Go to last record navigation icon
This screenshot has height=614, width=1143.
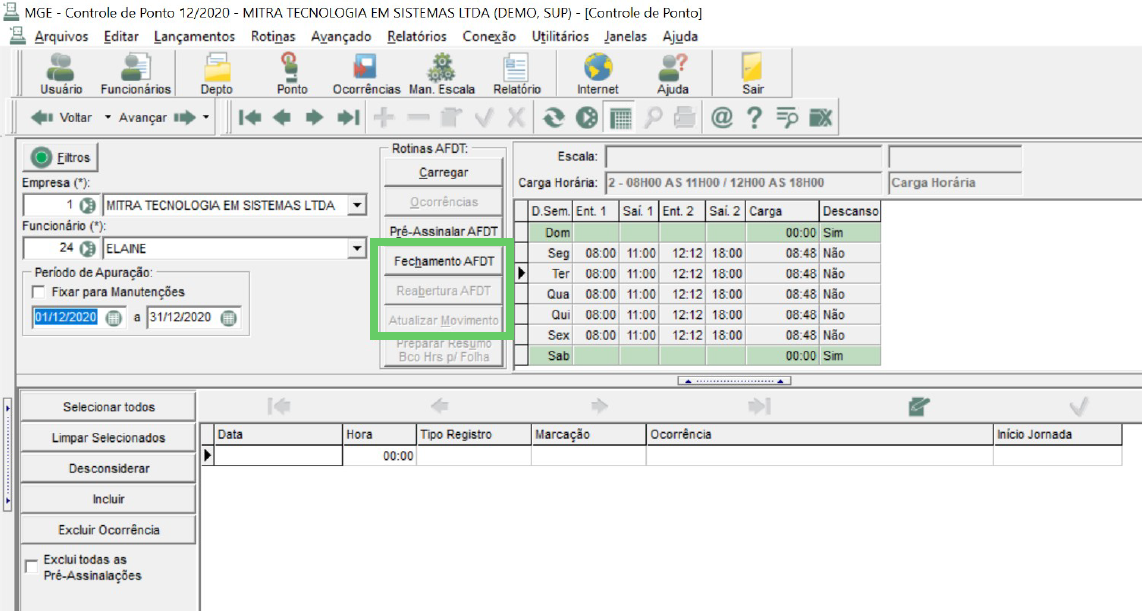point(348,117)
